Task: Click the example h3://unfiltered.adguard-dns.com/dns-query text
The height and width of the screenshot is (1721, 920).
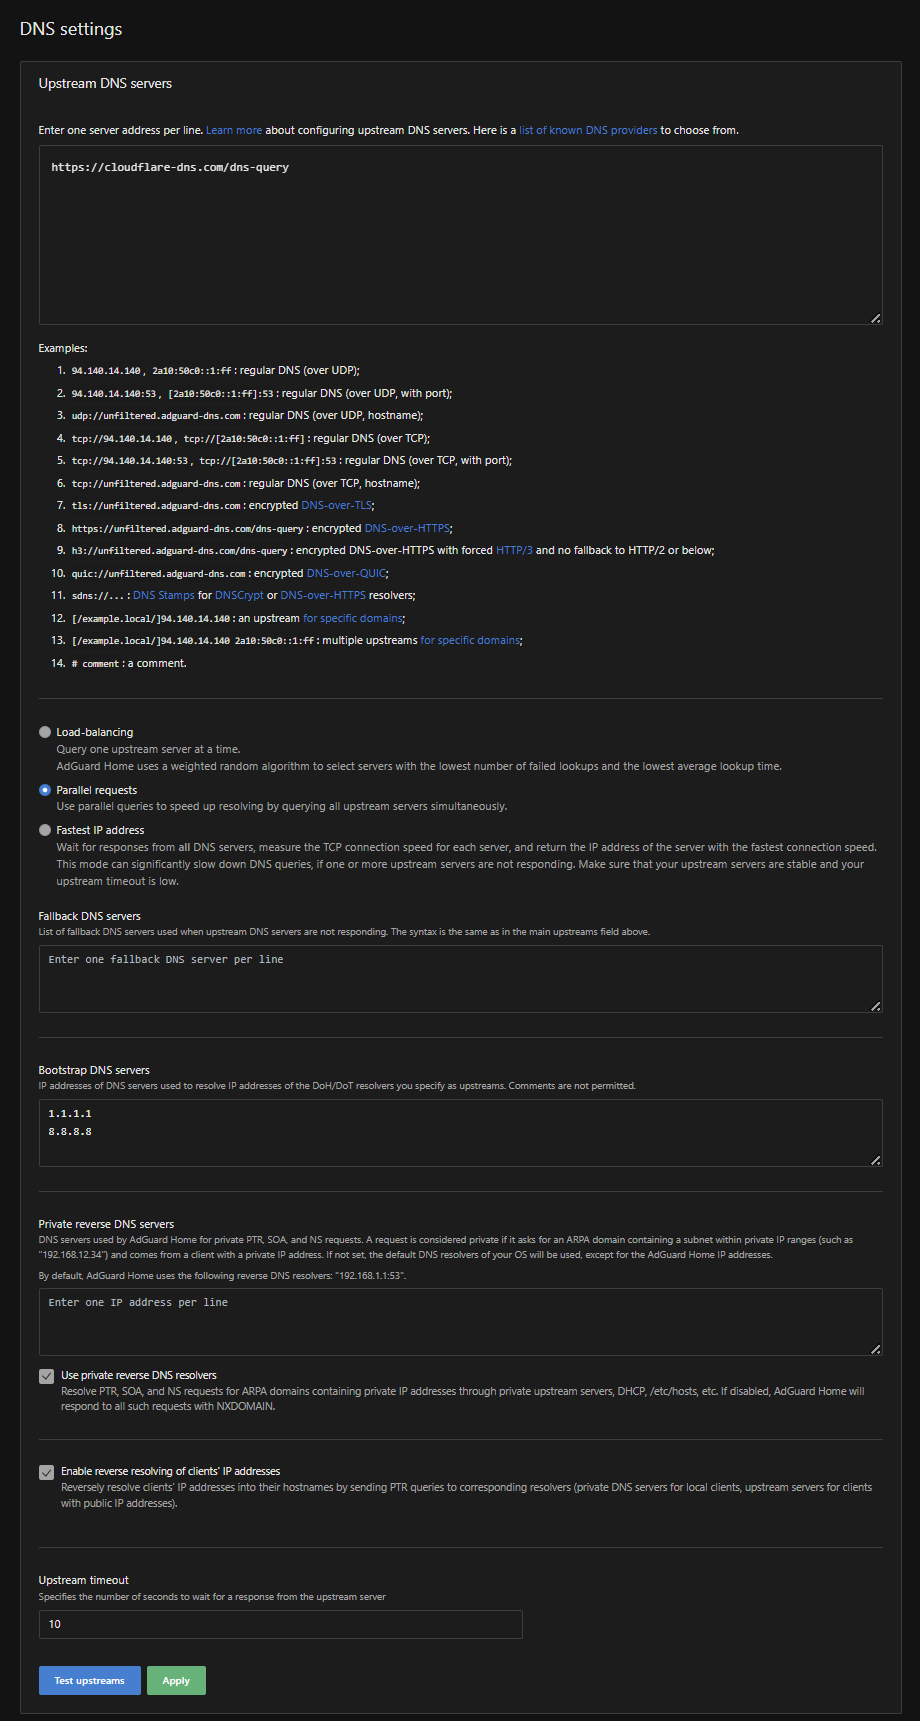Action: pyautogui.click(x=180, y=551)
